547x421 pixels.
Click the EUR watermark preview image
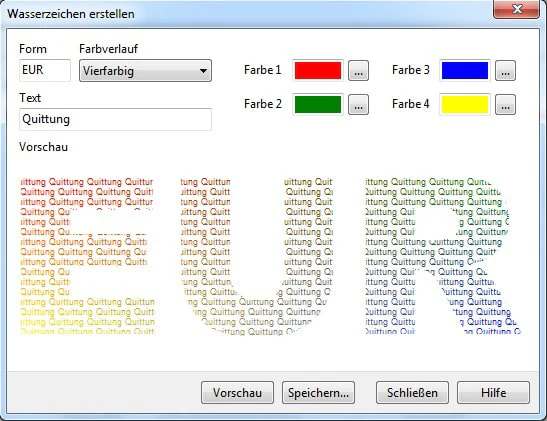[270, 256]
